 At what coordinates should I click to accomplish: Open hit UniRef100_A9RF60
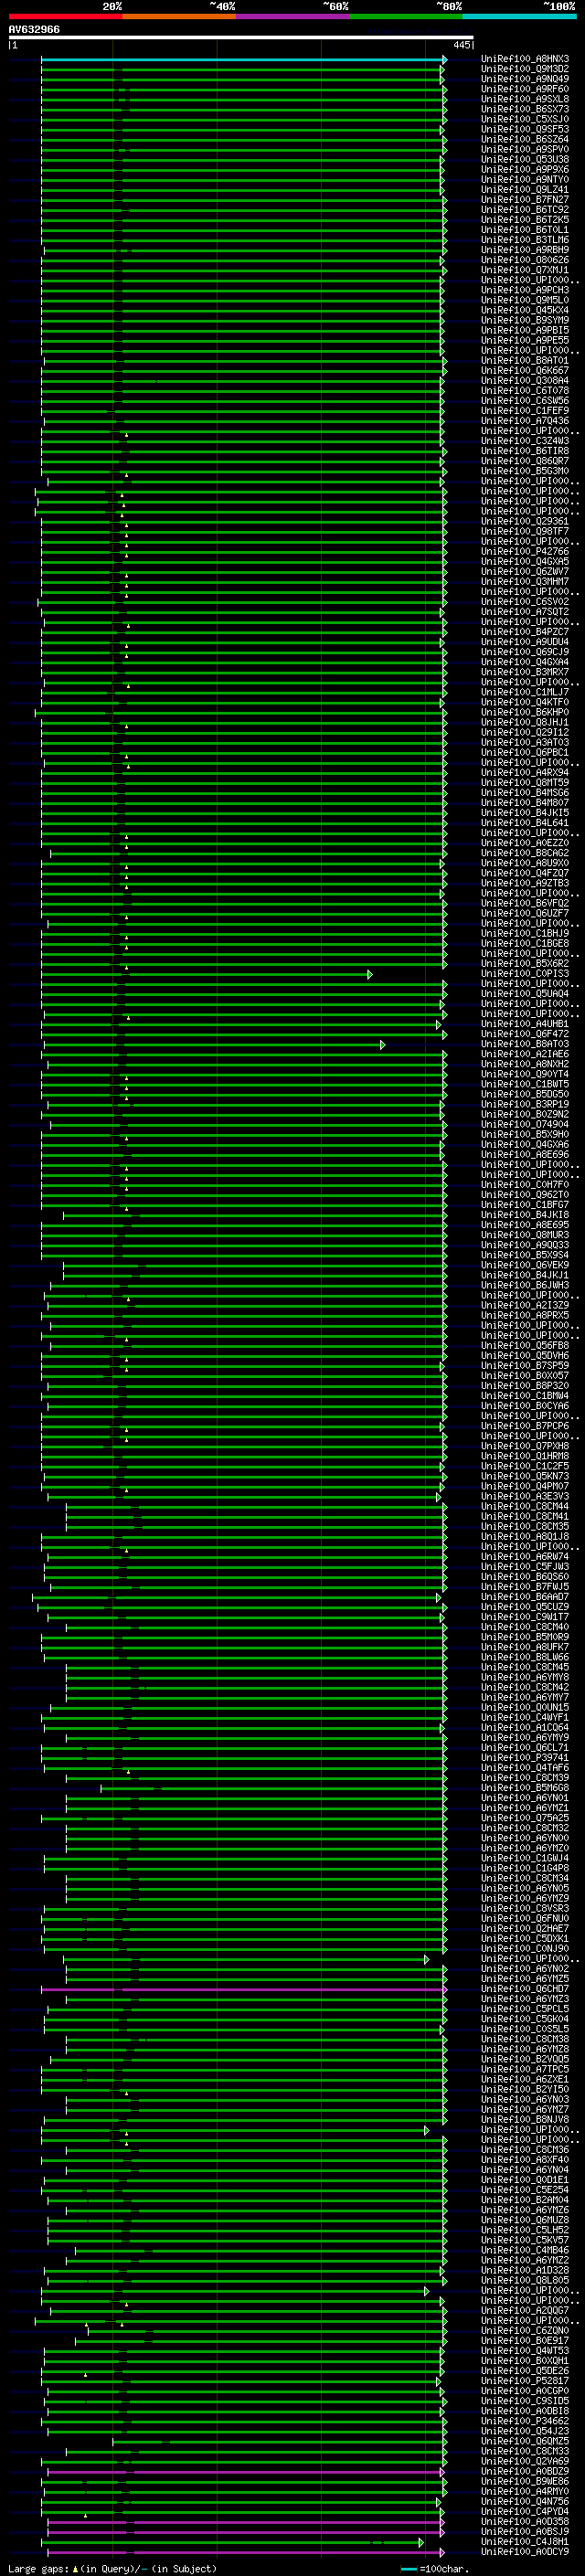(x=525, y=89)
